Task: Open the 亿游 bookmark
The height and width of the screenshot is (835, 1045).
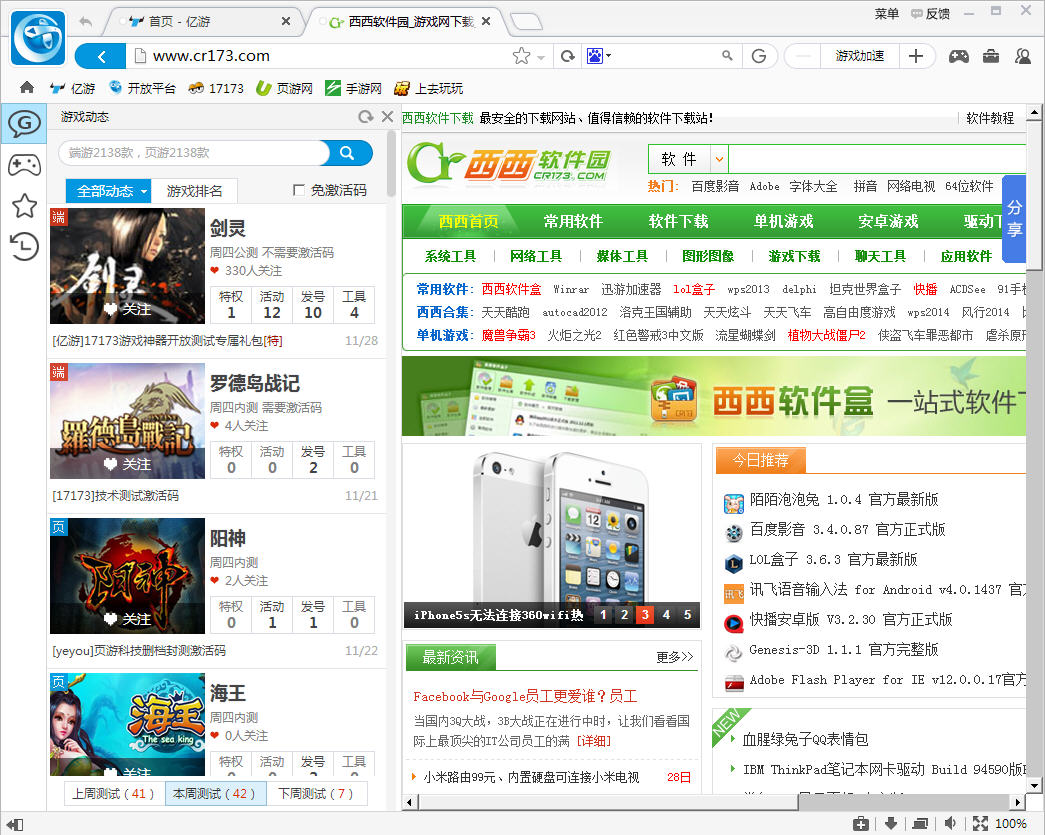Action: (73, 88)
